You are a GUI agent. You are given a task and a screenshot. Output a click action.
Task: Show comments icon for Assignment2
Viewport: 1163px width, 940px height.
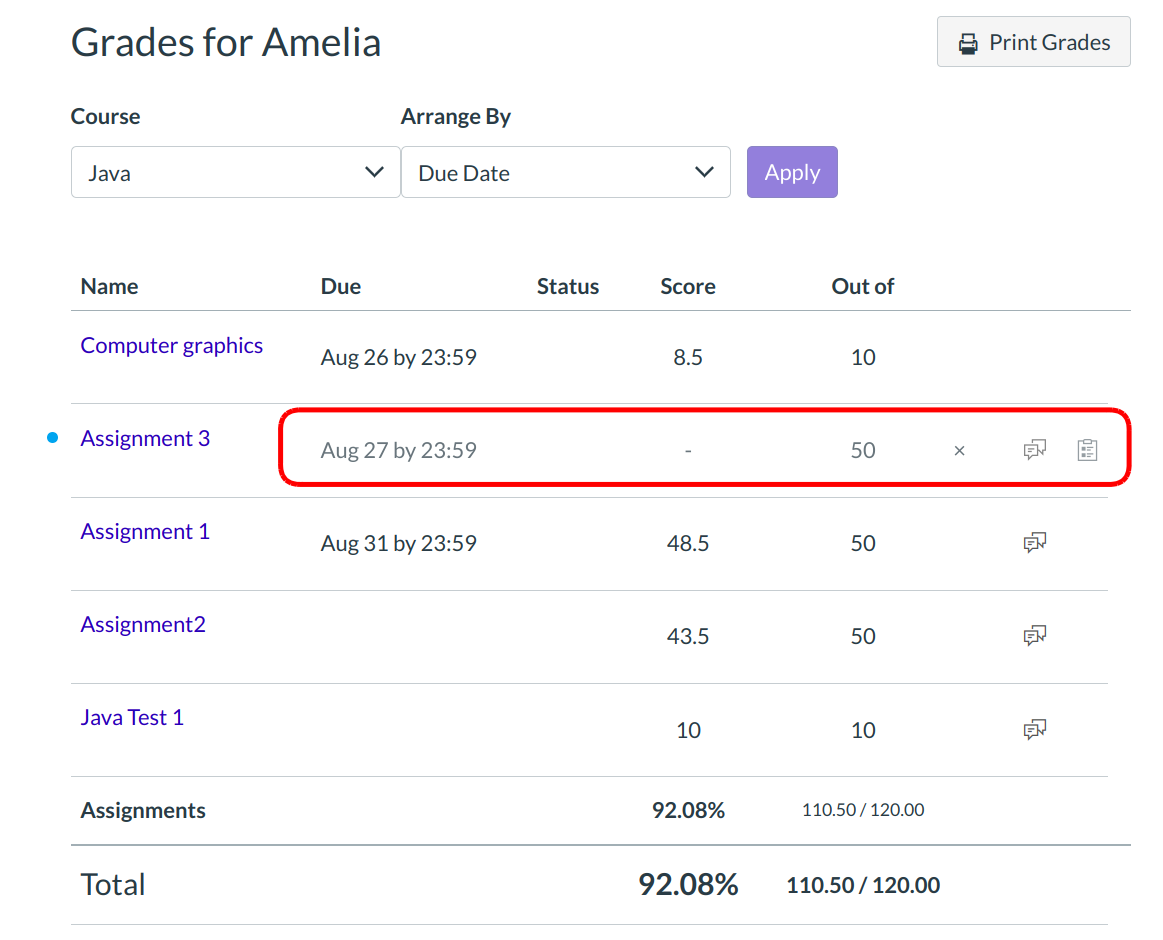(1034, 636)
